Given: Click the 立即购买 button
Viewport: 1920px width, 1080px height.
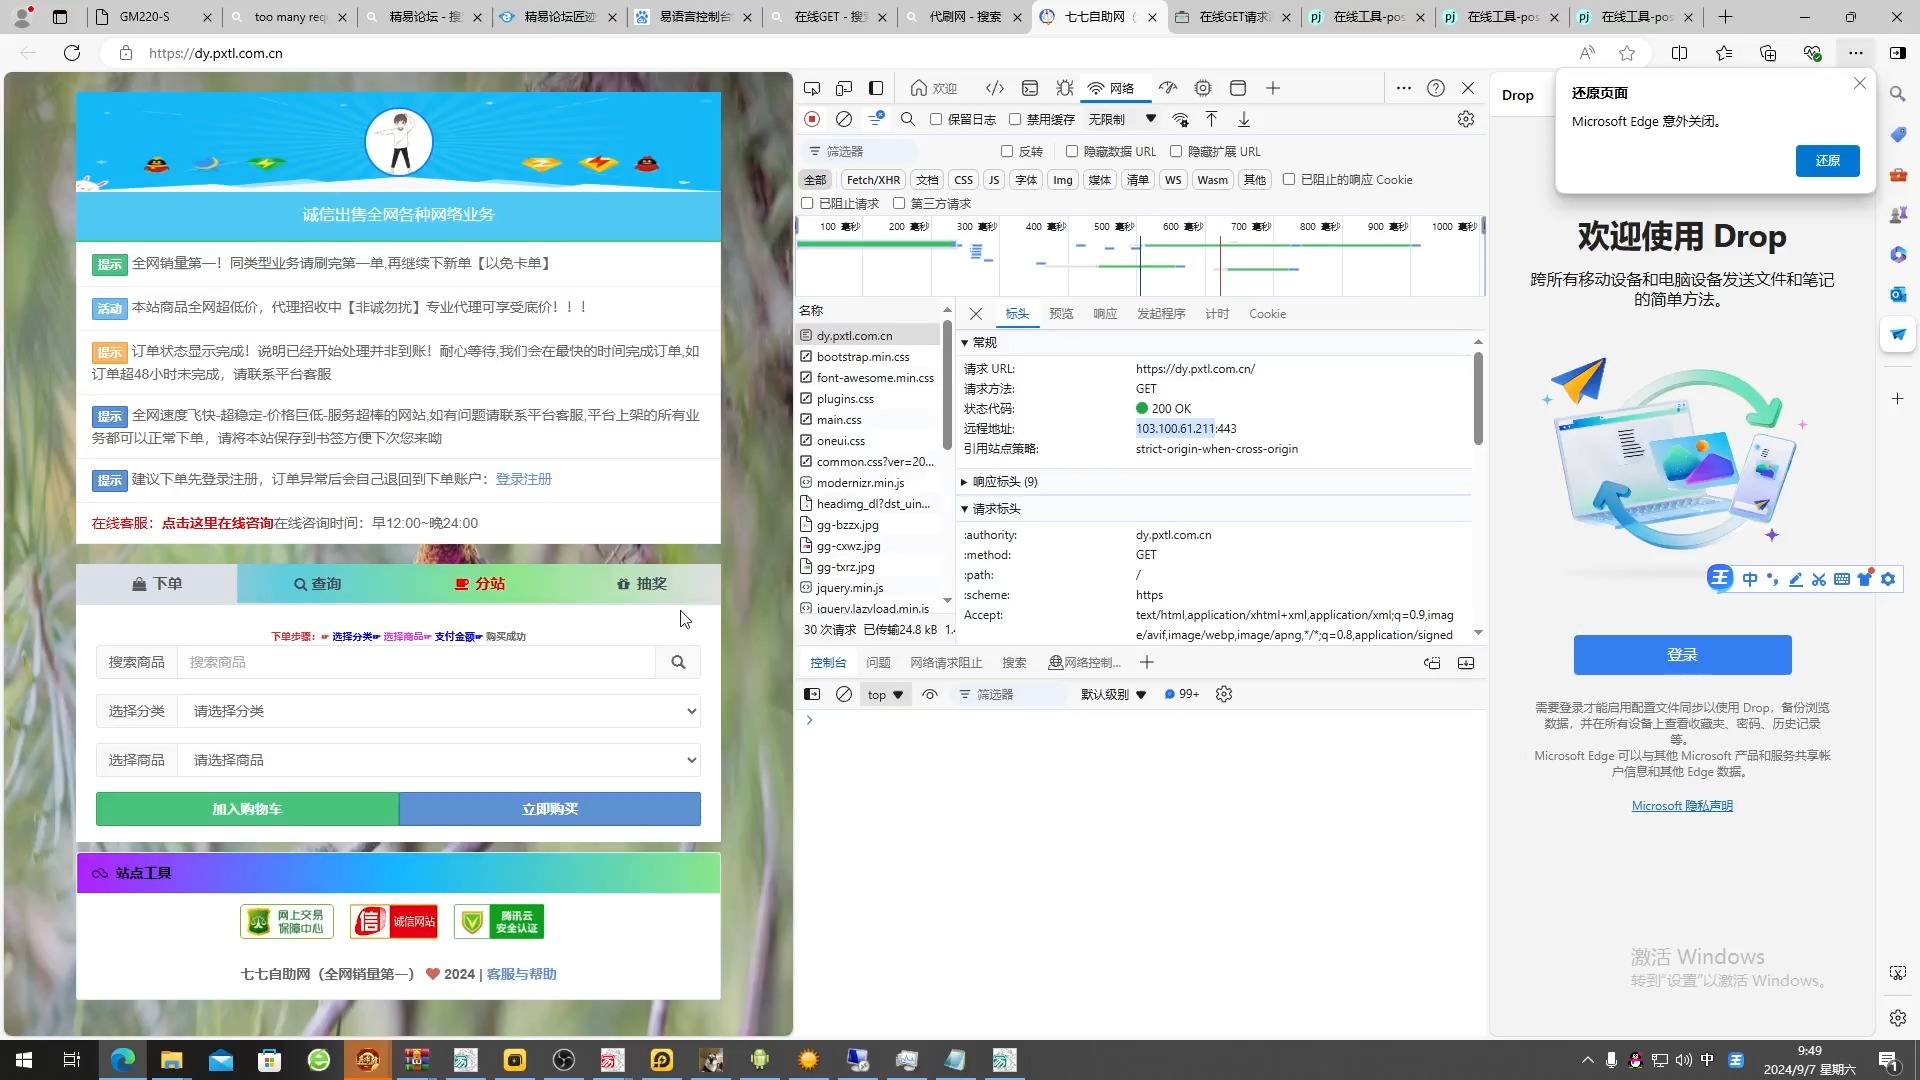Looking at the screenshot, I should click(x=550, y=808).
